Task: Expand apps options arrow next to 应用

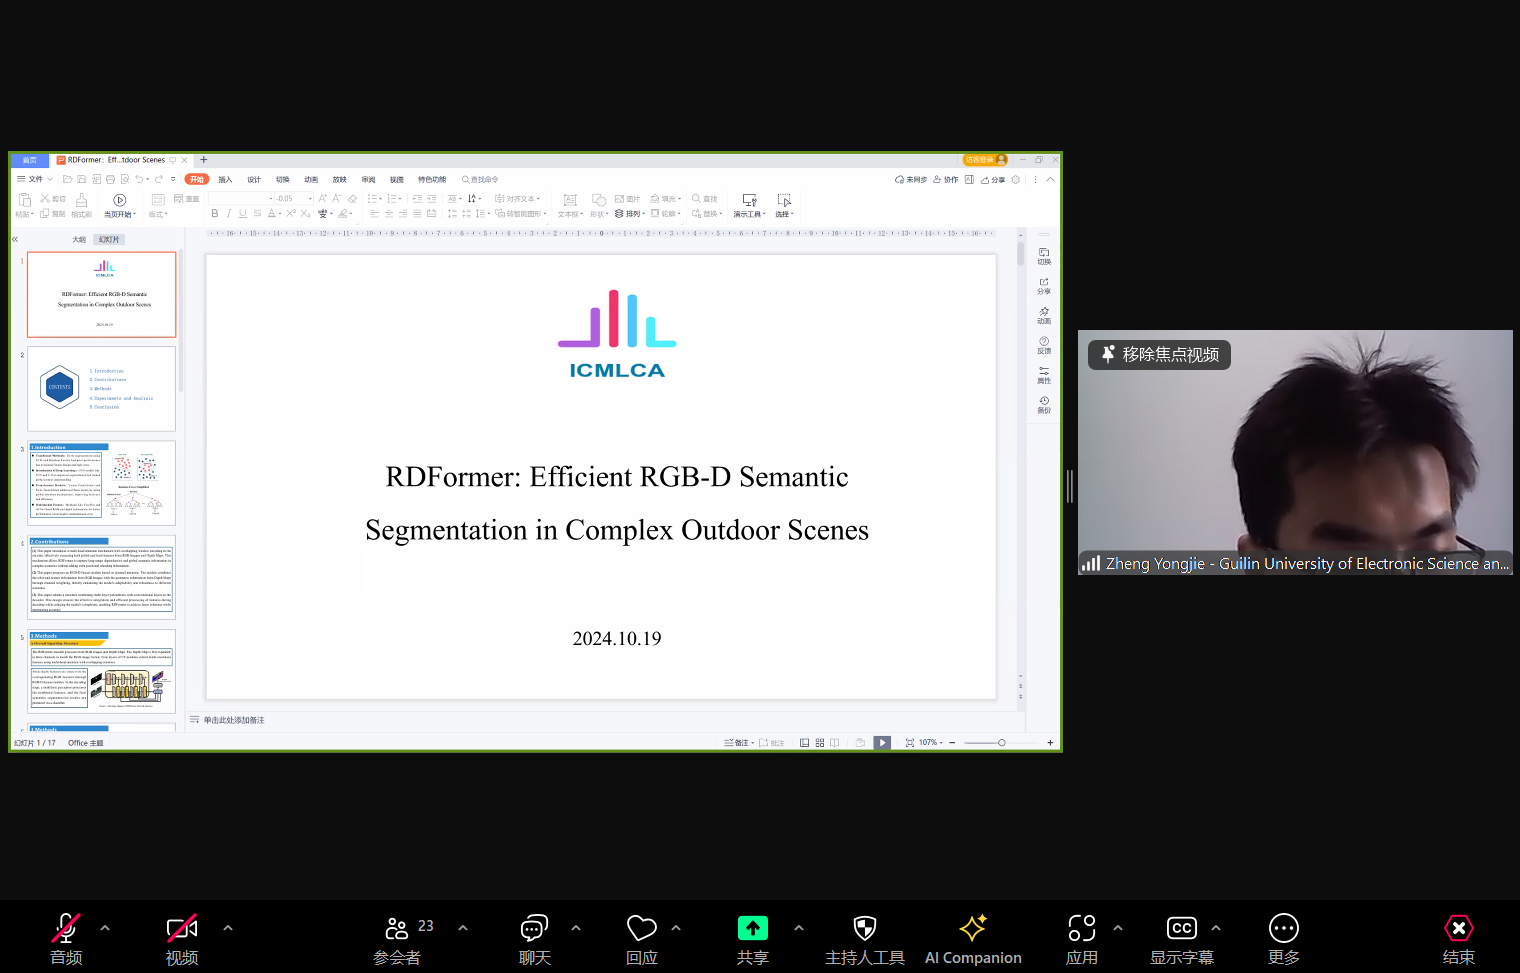Action: tap(1118, 928)
